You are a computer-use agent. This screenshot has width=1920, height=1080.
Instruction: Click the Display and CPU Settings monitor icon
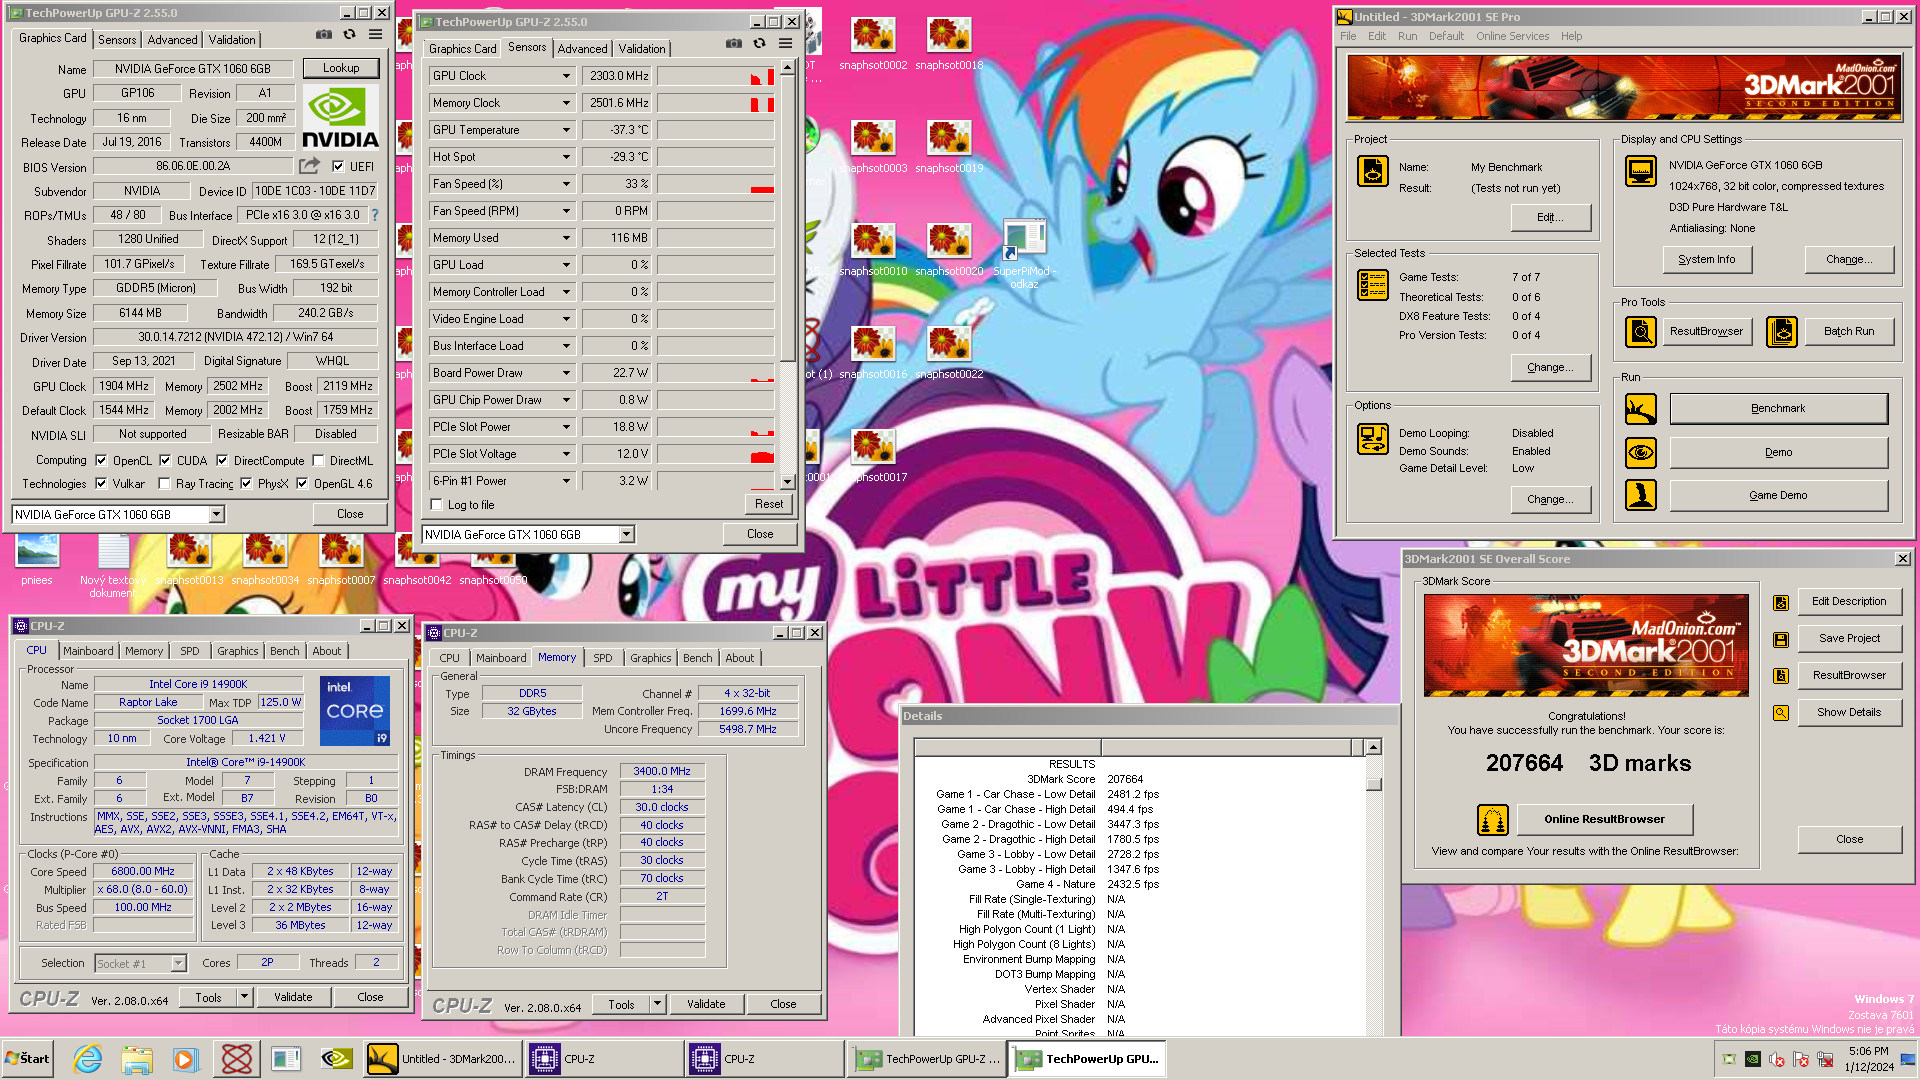pos(1641,171)
